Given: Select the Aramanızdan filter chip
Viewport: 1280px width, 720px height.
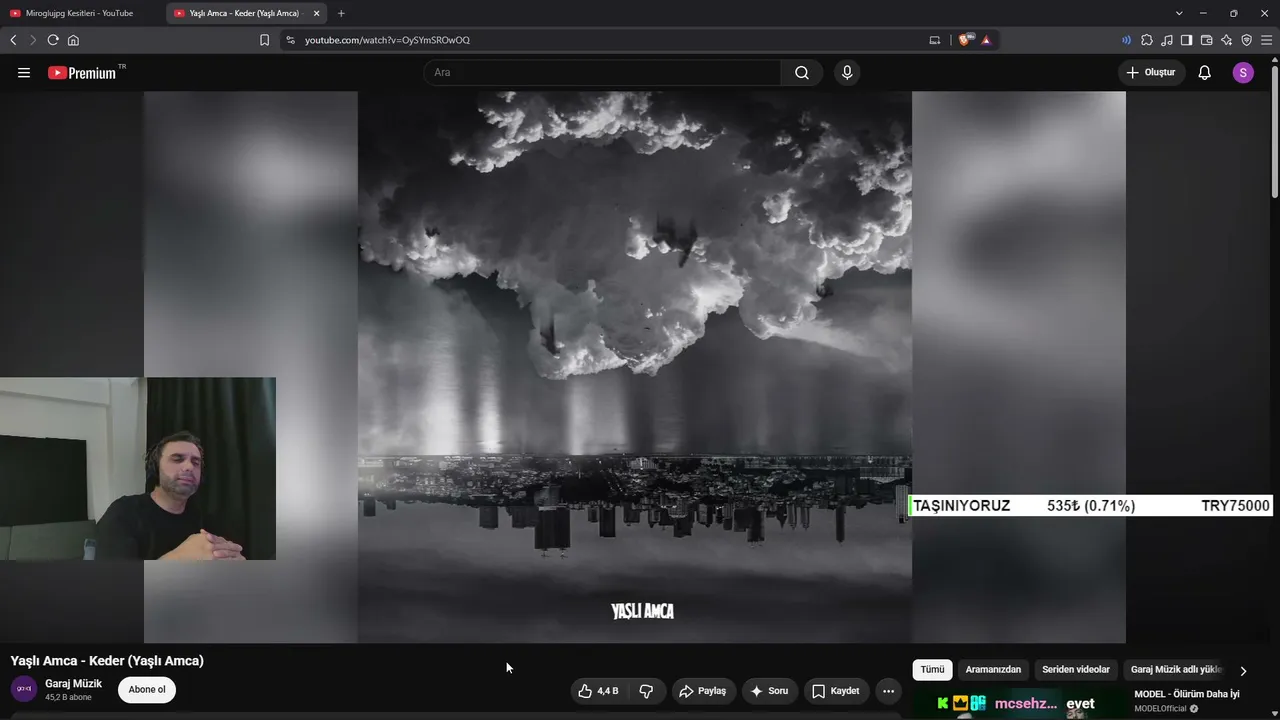Looking at the screenshot, I should coord(993,670).
